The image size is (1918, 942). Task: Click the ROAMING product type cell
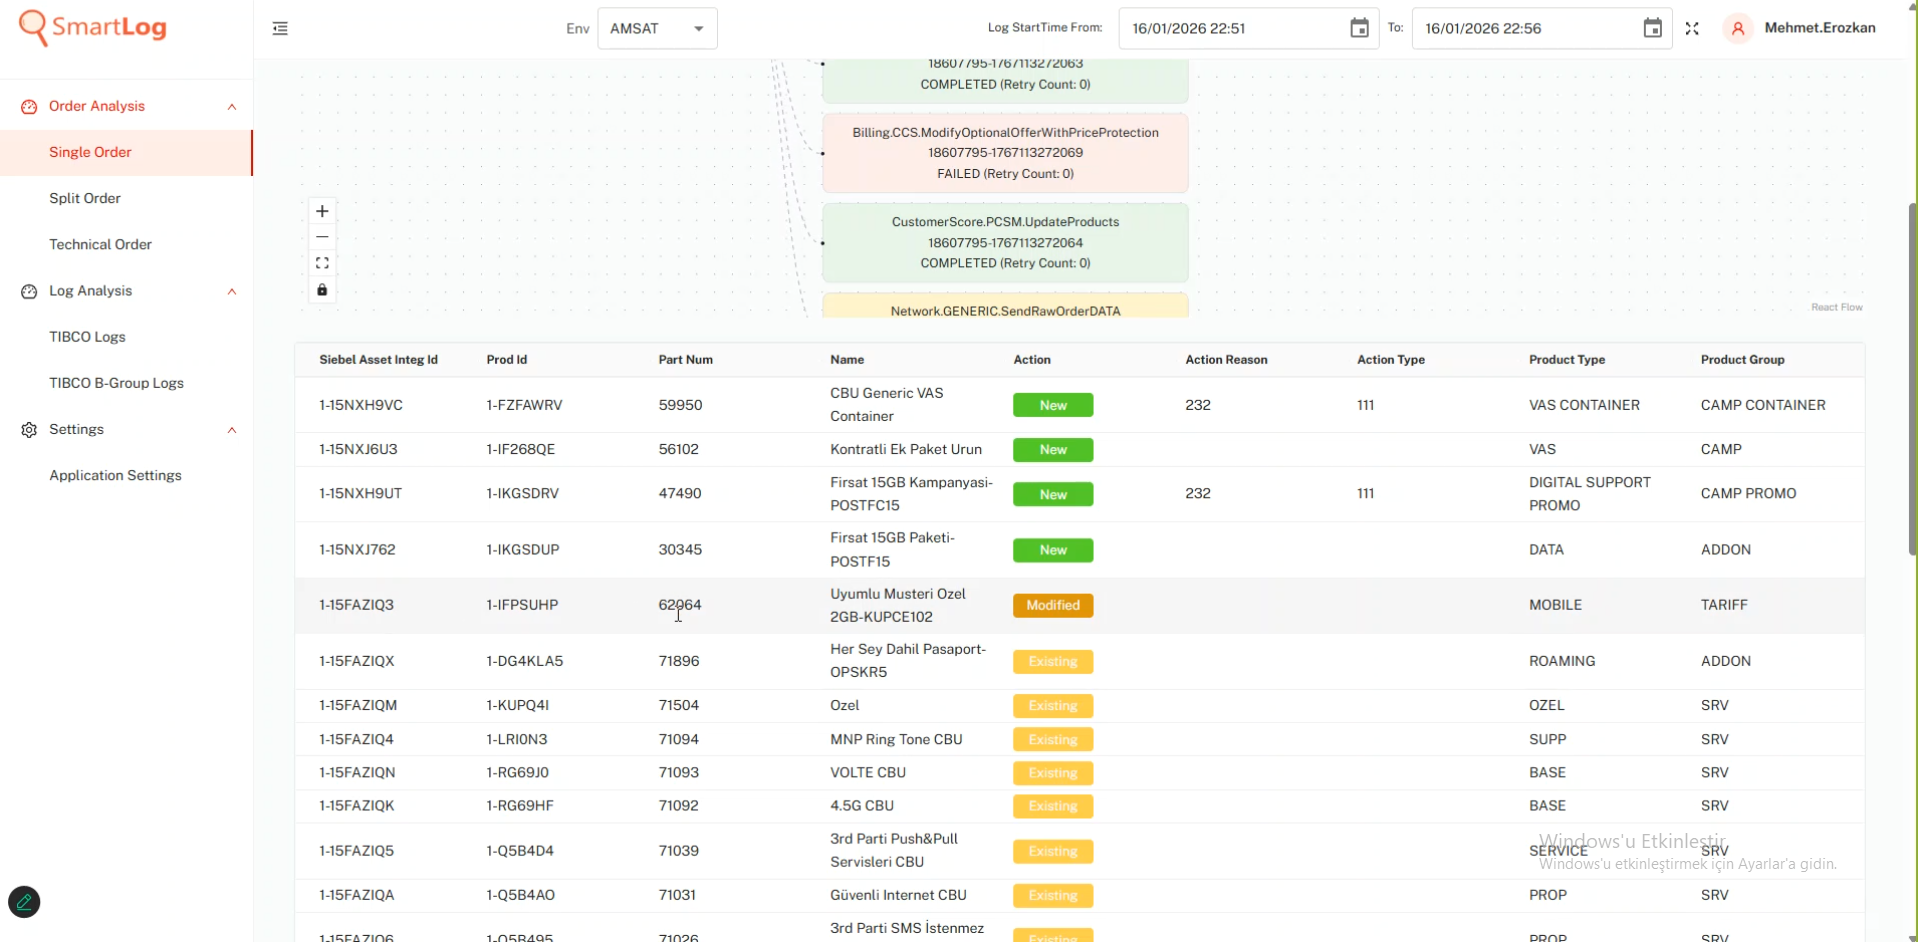(x=1562, y=661)
